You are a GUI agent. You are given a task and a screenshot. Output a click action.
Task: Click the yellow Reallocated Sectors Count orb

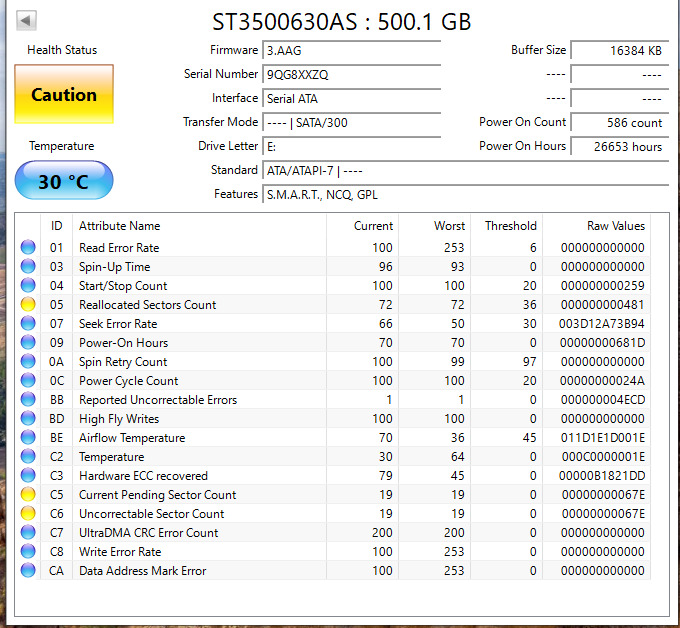[x=28, y=304]
